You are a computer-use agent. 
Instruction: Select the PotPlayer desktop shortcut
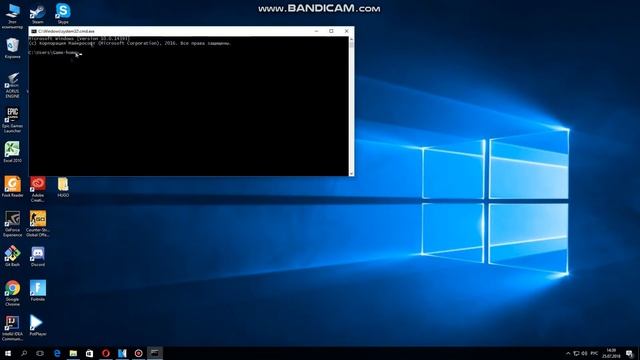pyautogui.click(x=38, y=325)
